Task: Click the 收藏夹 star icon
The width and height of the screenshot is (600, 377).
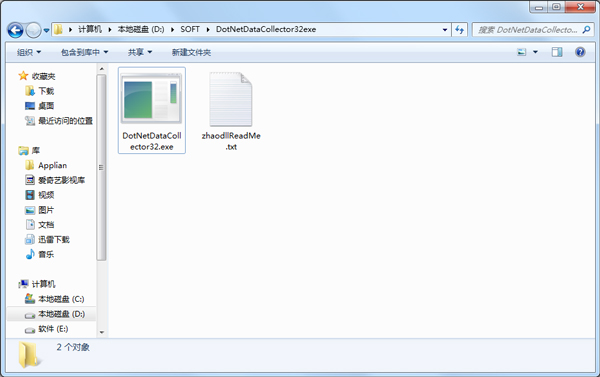Action: pos(23,76)
